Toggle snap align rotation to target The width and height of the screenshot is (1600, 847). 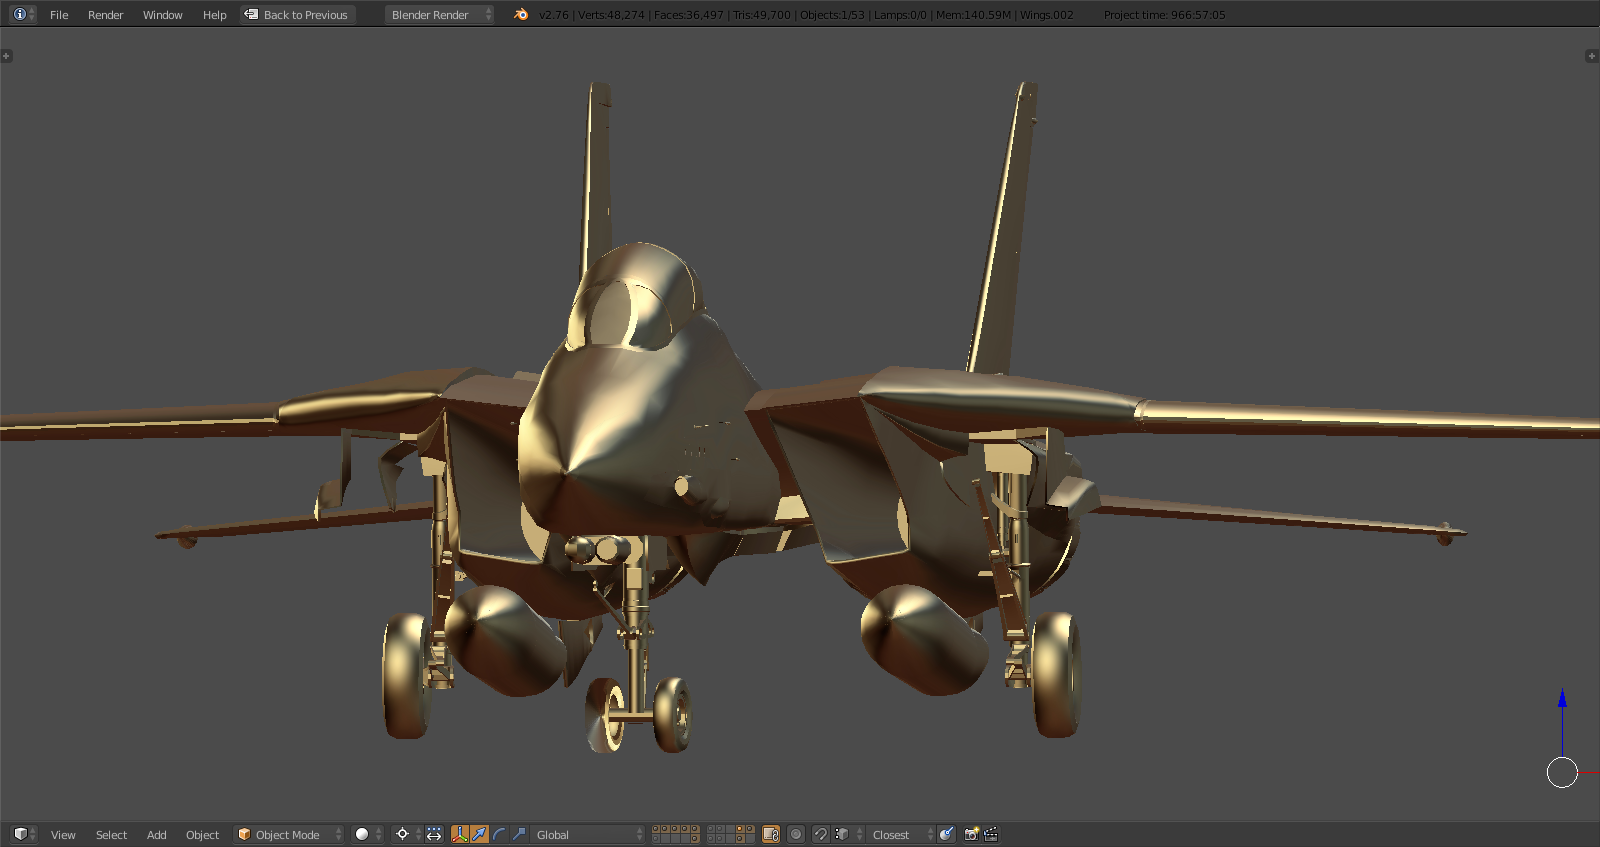946,834
